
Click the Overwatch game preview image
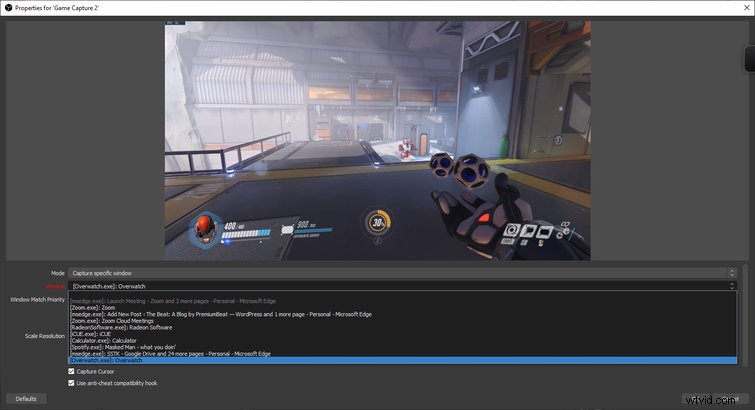pos(378,140)
